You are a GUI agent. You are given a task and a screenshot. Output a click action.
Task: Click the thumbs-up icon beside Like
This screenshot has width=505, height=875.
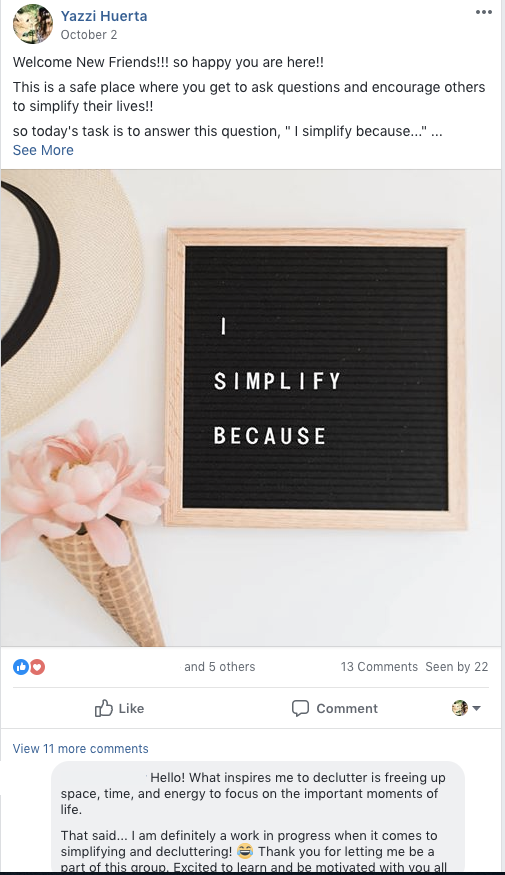point(104,708)
